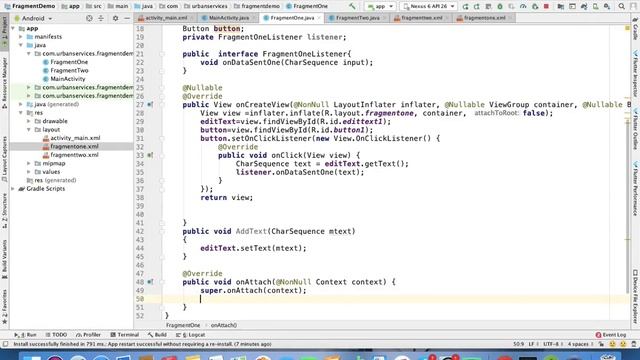
Task: Expand Gradle Scripts node
Action: click(x=13, y=189)
